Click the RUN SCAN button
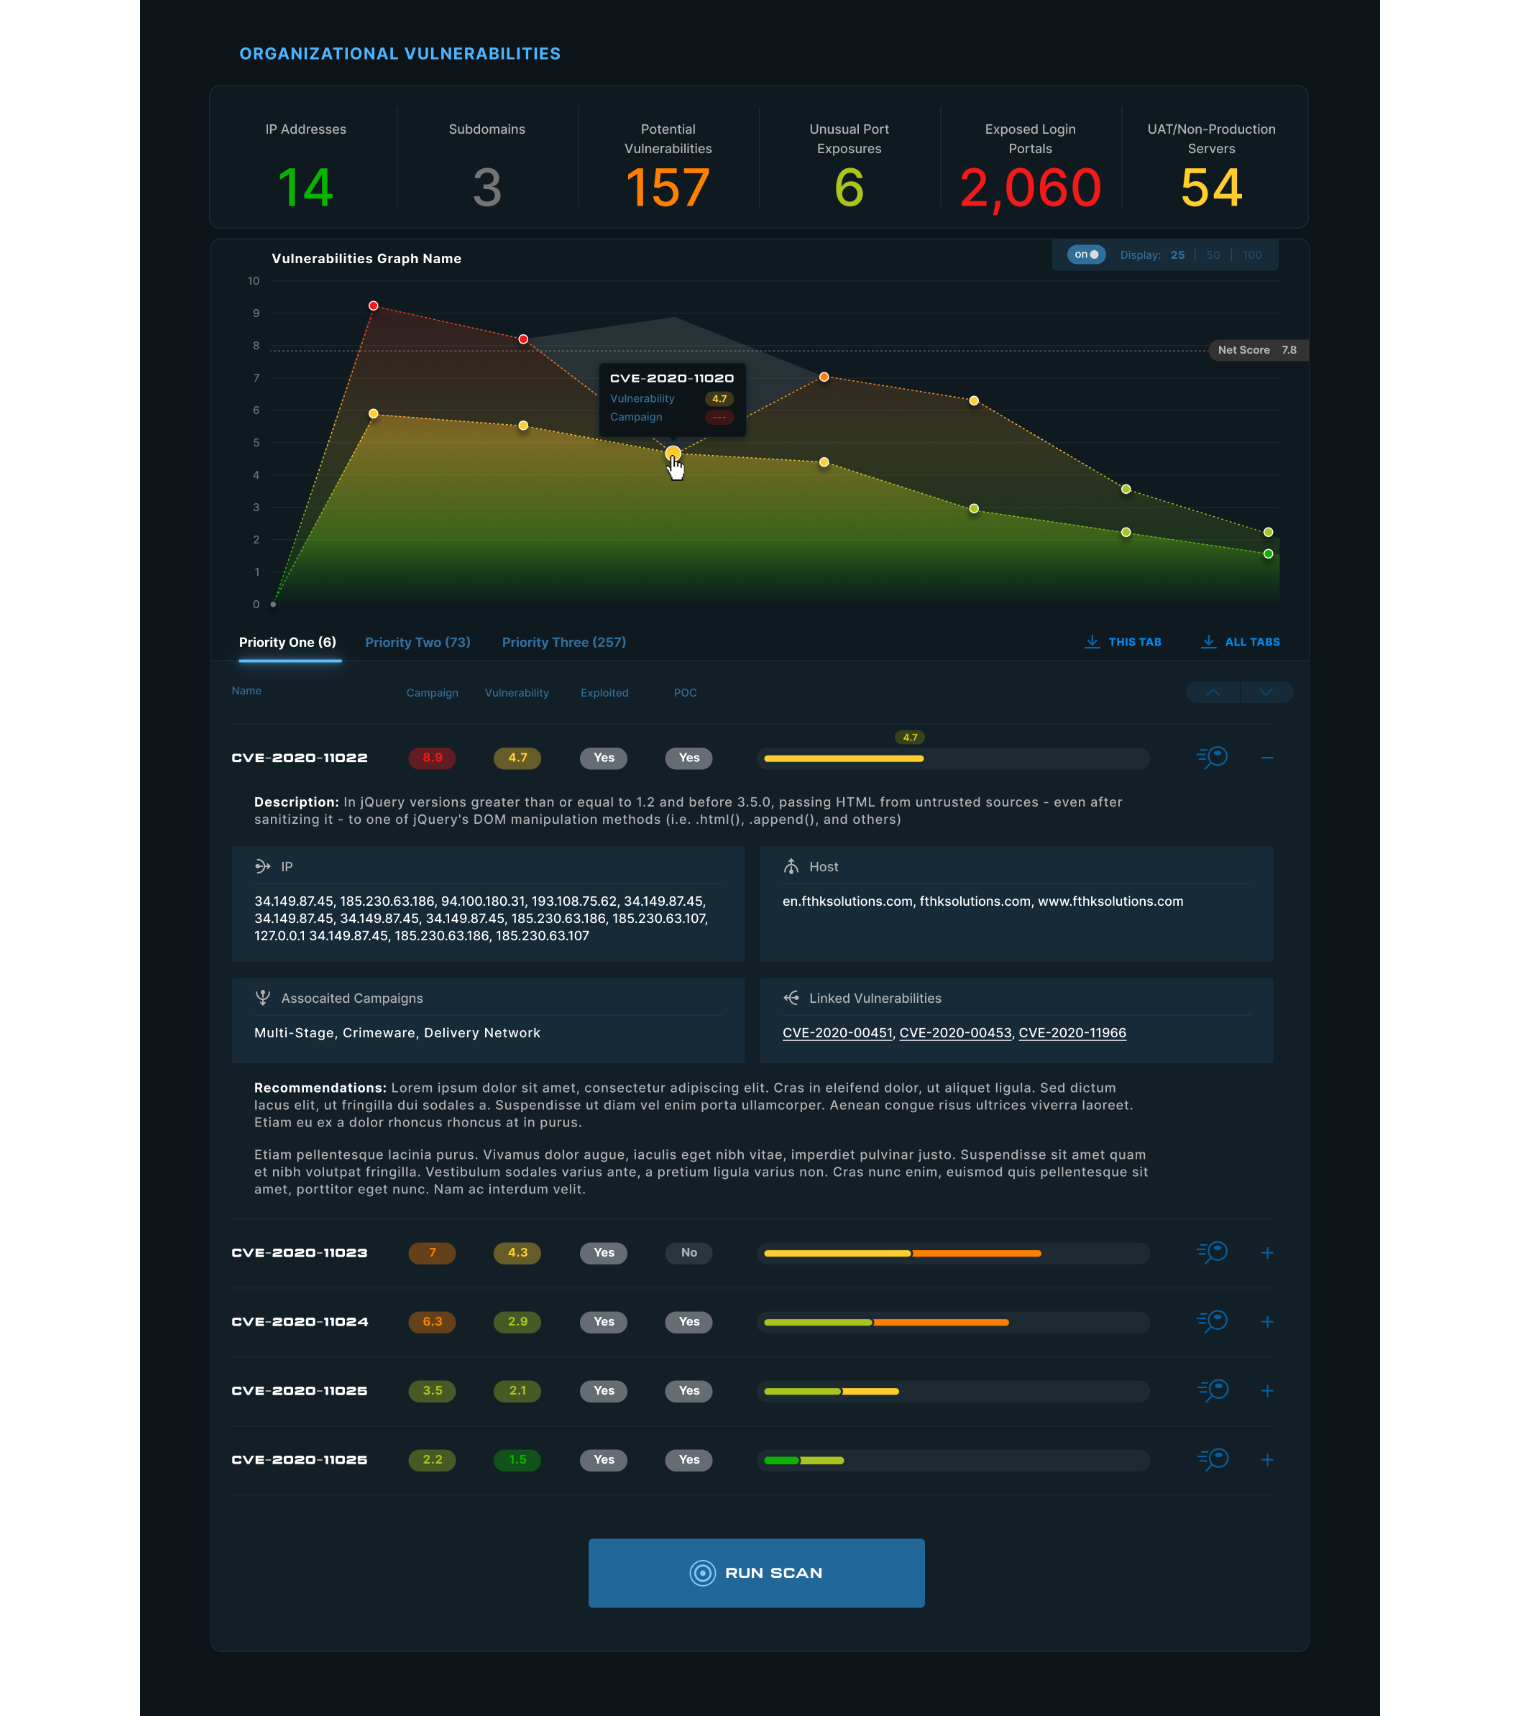The image size is (1520, 1716). 756,1573
